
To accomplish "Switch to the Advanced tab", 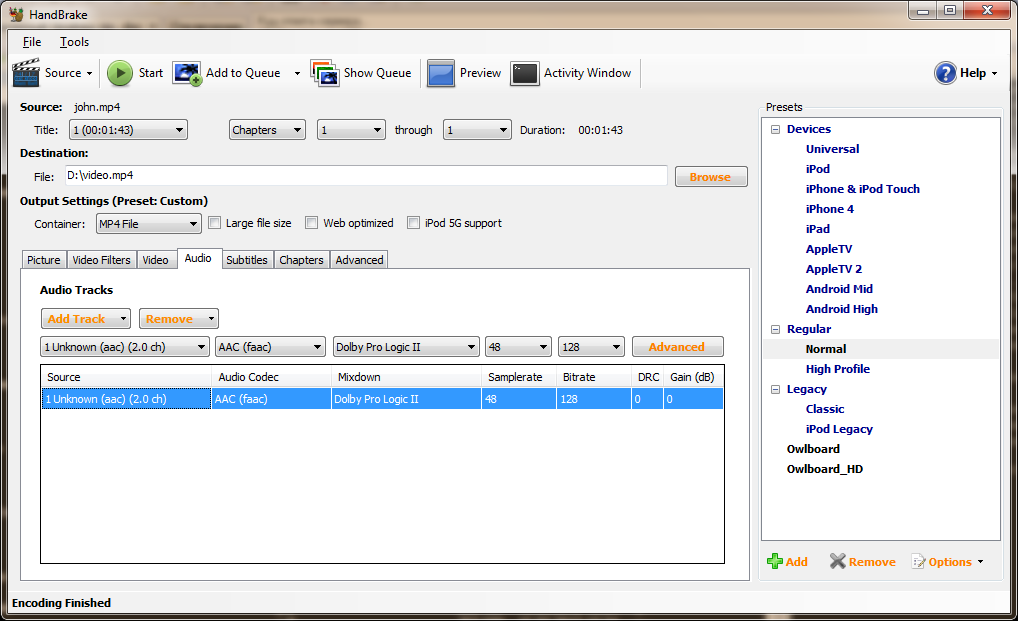I will 359,260.
